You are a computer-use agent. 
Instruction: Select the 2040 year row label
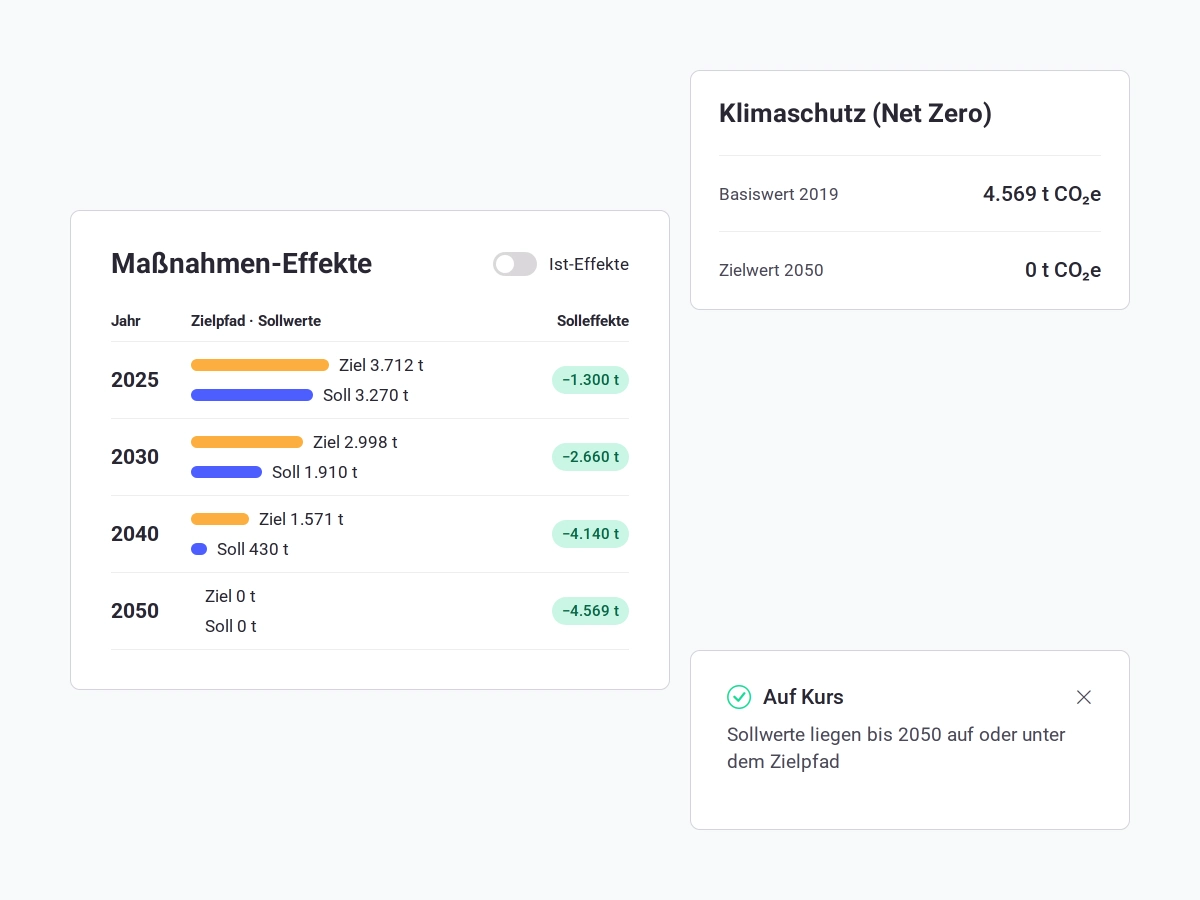point(135,534)
